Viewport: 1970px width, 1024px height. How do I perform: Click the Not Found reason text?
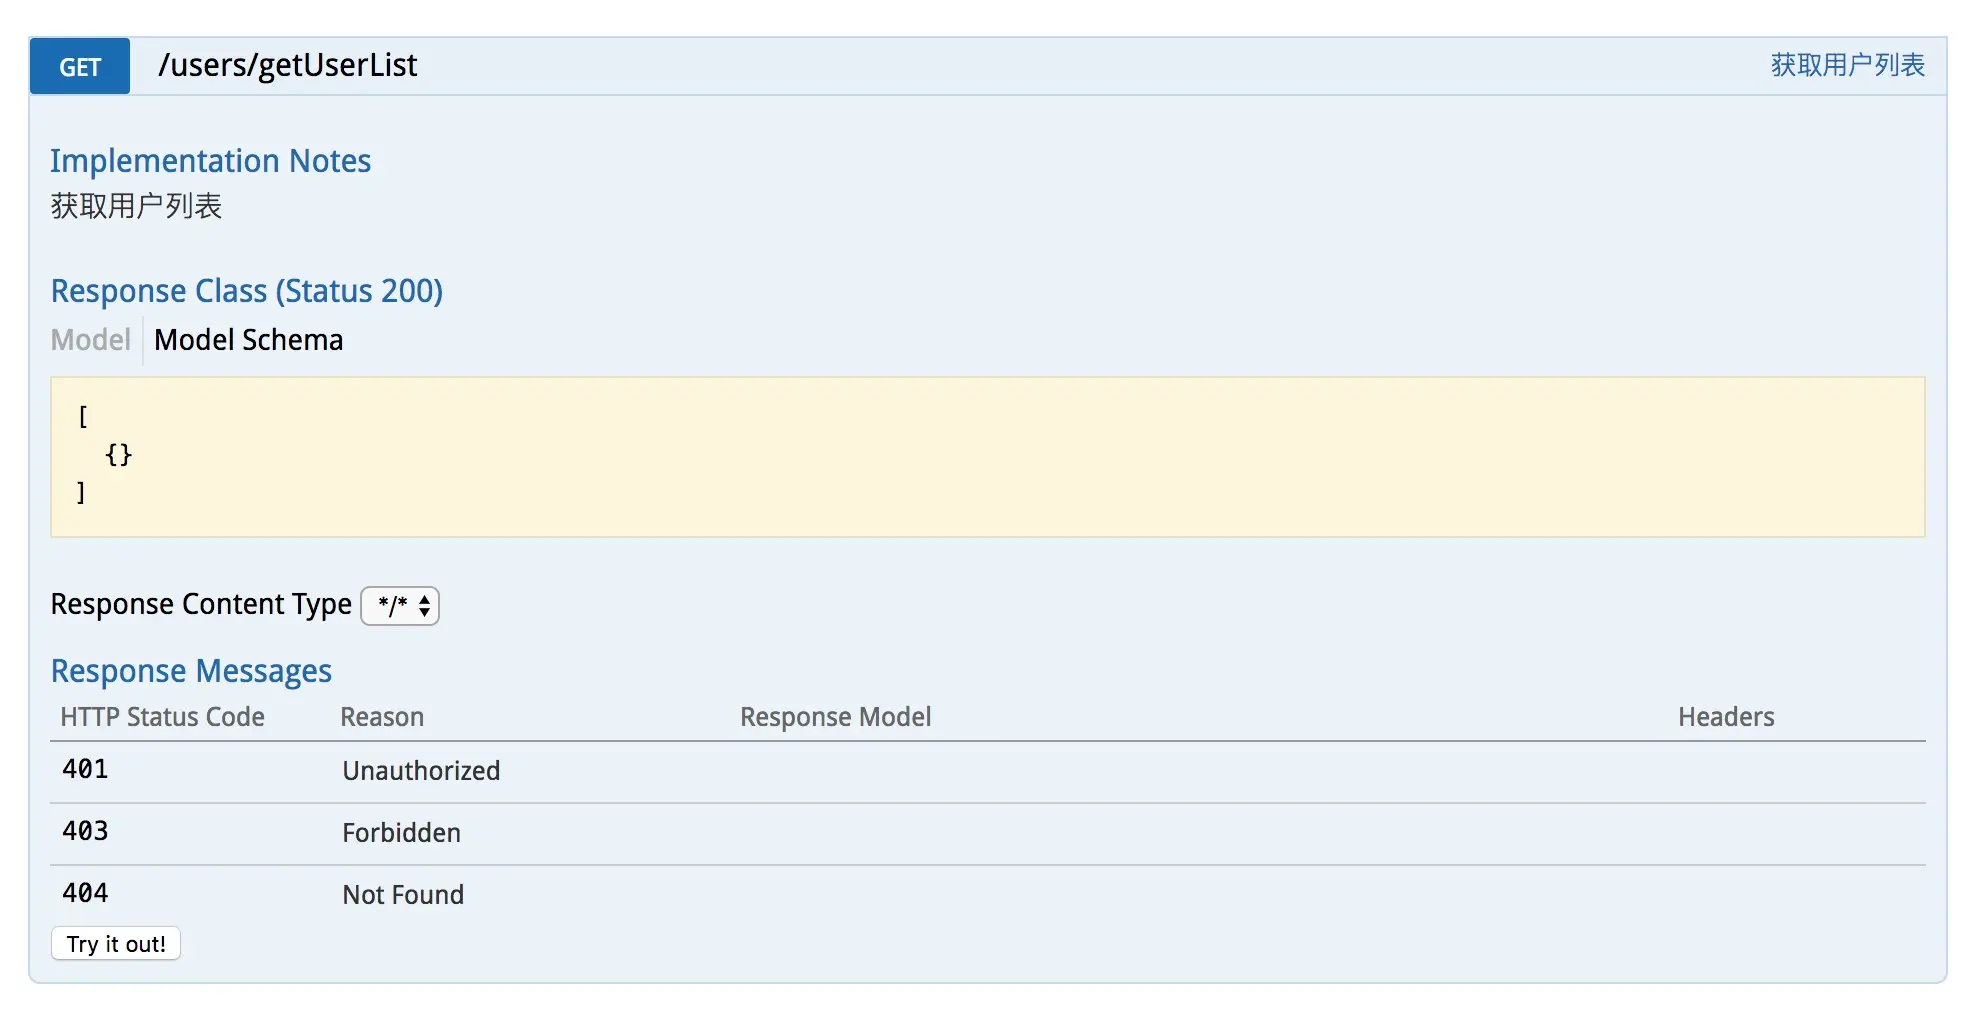(403, 895)
